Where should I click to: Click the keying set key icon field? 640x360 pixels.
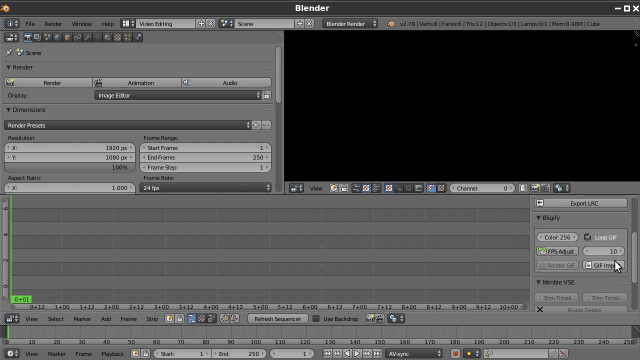tap(516, 353)
